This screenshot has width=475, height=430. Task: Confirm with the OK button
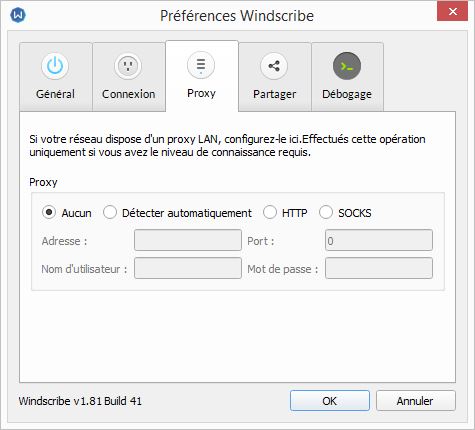click(x=330, y=401)
